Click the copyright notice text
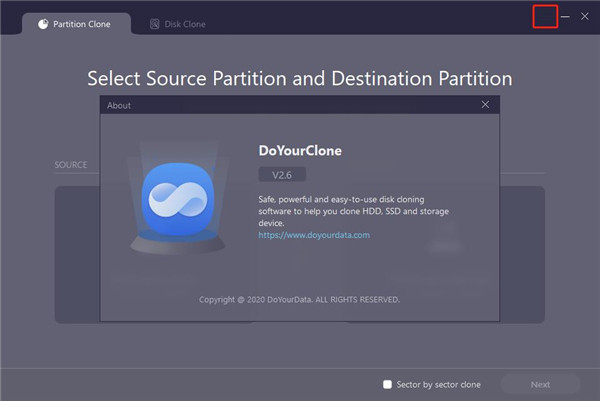600x401 pixels. pyautogui.click(x=300, y=299)
